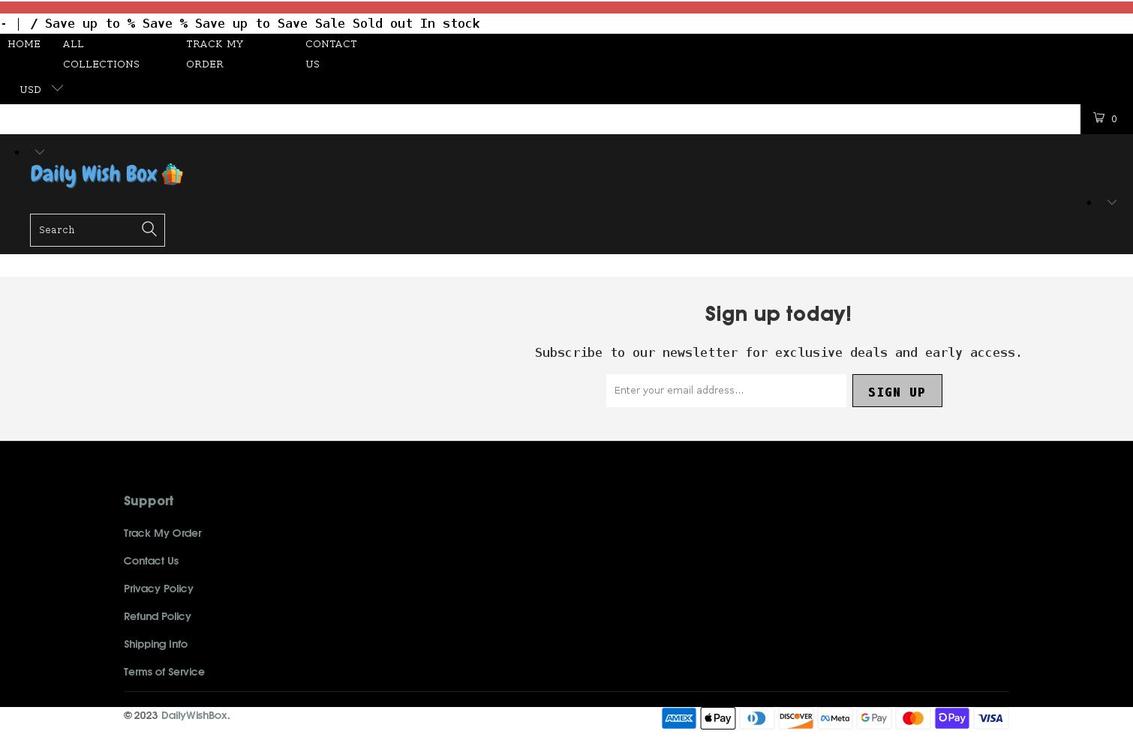This screenshot has width=1133, height=740.
Task: Open Terms of Service footer link
Action: tap(164, 671)
